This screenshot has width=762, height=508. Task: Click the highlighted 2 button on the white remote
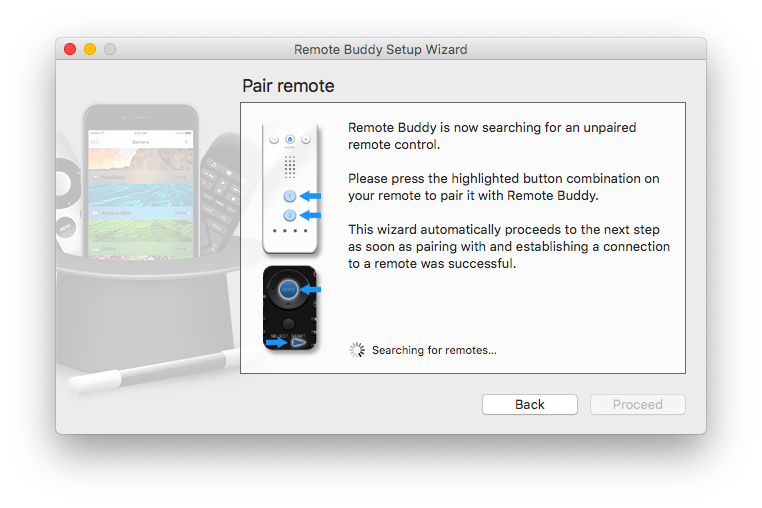(290, 215)
